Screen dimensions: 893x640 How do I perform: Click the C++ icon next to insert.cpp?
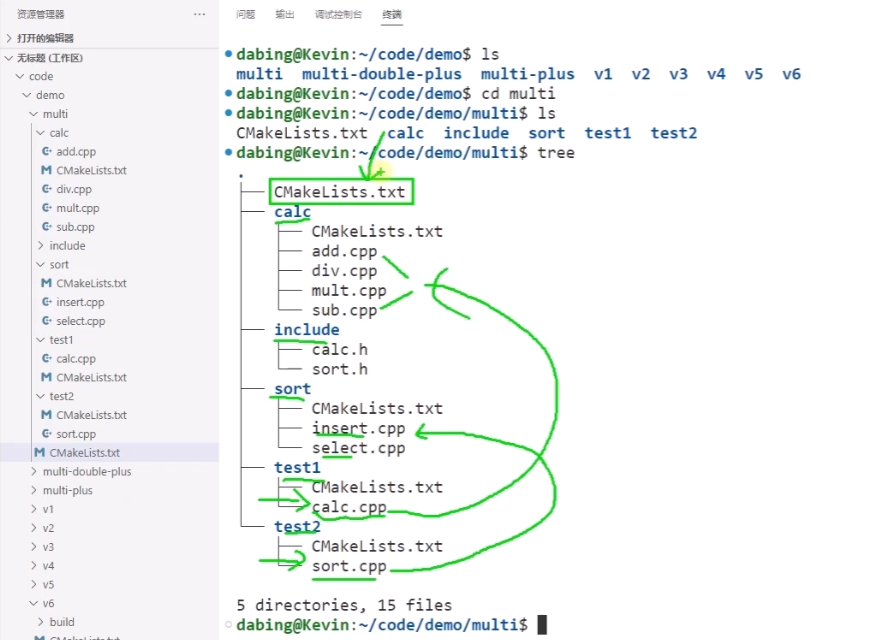click(x=47, y=302)
